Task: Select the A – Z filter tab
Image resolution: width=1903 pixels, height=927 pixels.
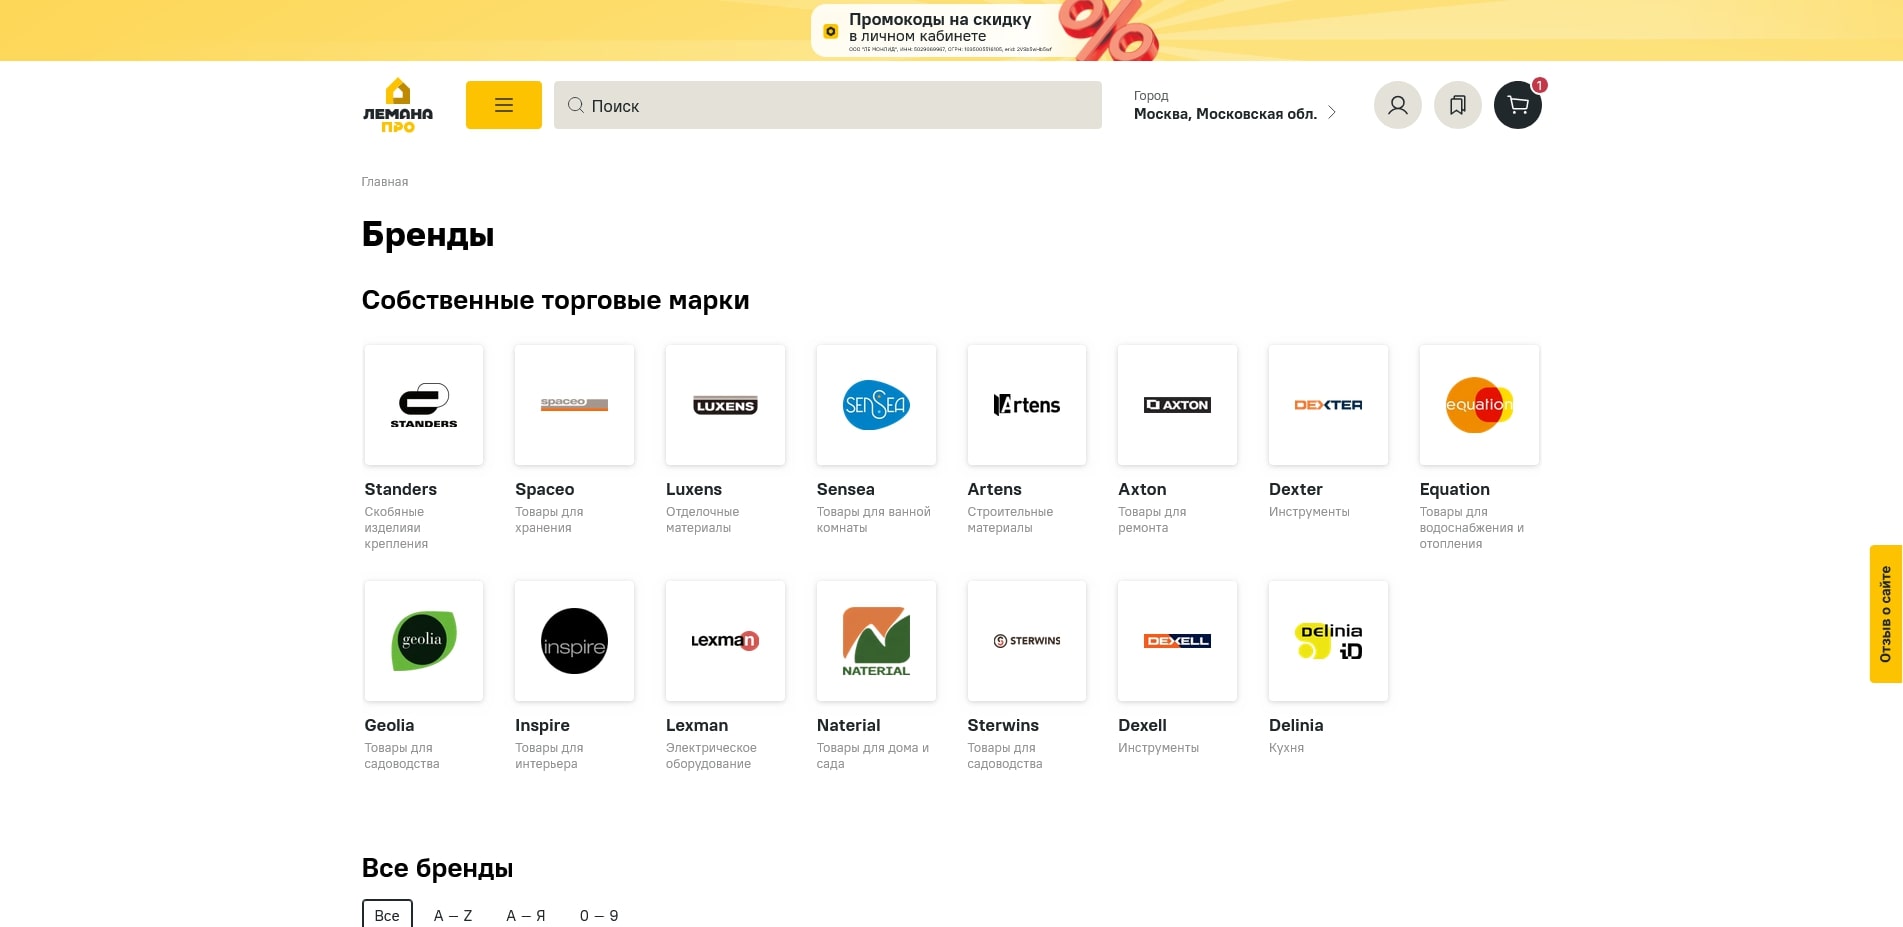Action: coord(453,915)
